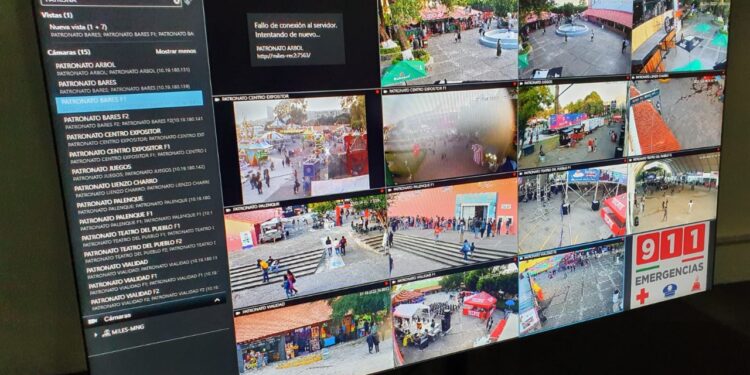
Task: Clear the search field with its X
Action: 176,2
